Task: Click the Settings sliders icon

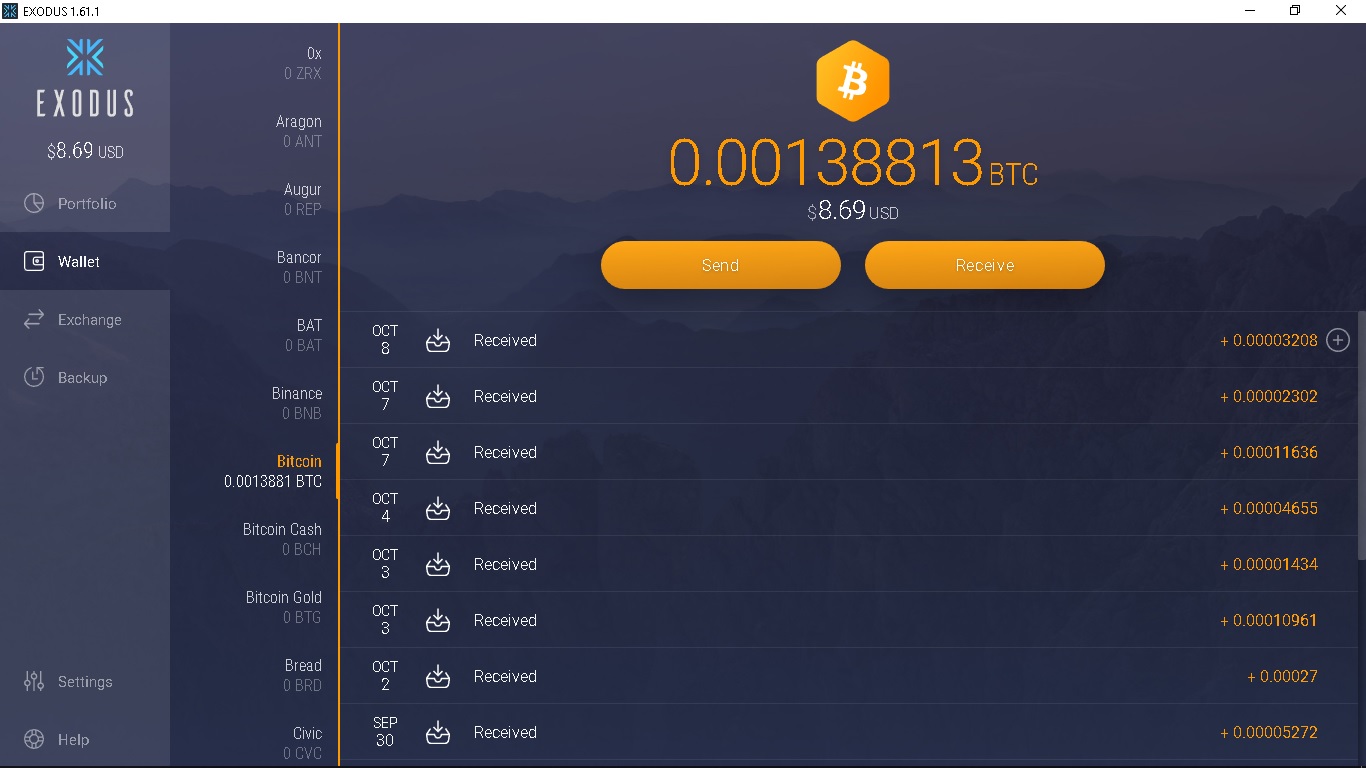Action: pyautogui.click(x=34, y=681)
